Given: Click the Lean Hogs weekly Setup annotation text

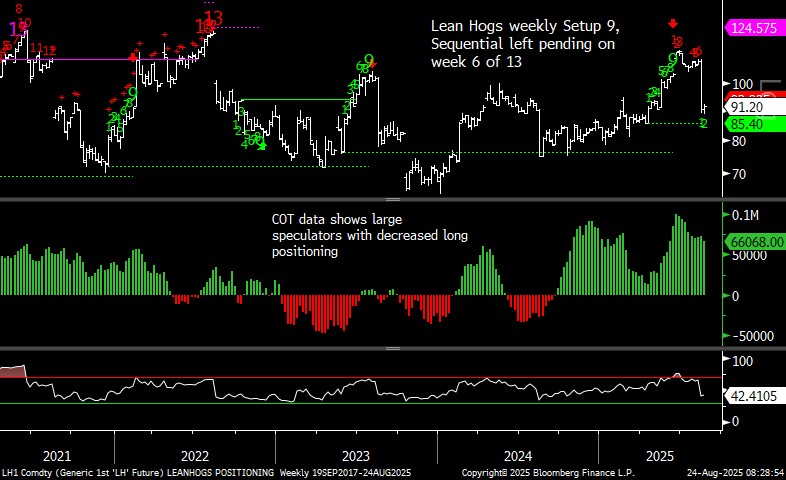Looking at the screenshot, I should click(x=524, y=43).
